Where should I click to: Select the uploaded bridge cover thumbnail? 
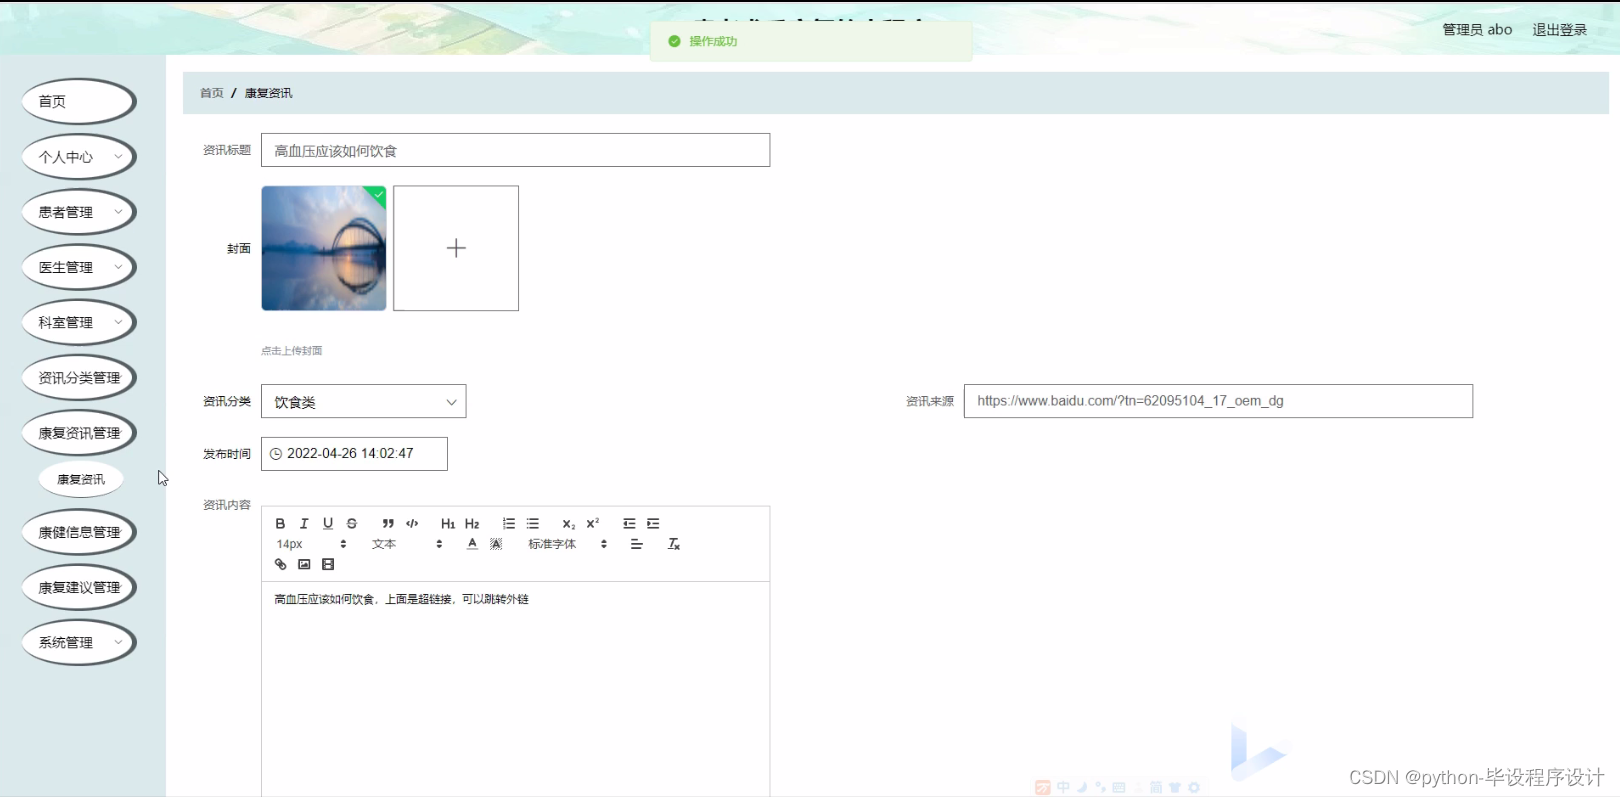click(x=324, y=248)
